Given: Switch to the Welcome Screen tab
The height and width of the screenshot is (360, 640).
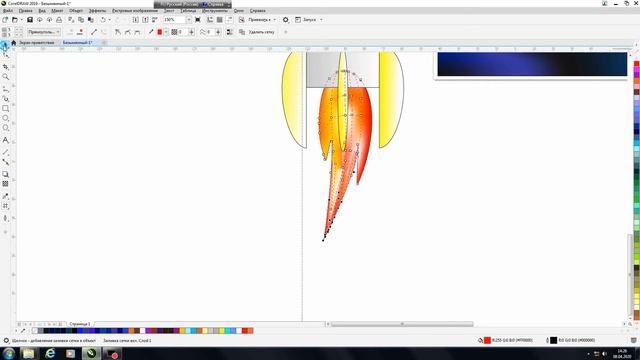Looking at the screenshot, I should 36,42.
